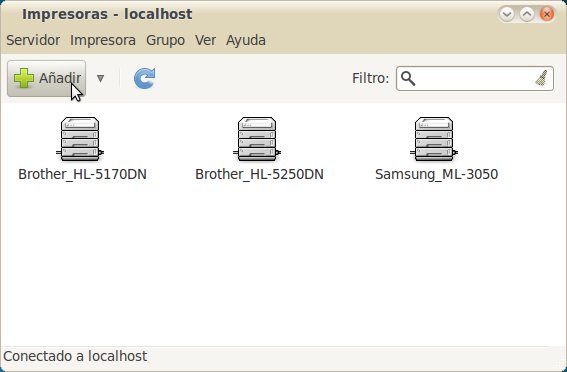Minimize the Impresoras window
567x372 pixels.
coord(507,14)
